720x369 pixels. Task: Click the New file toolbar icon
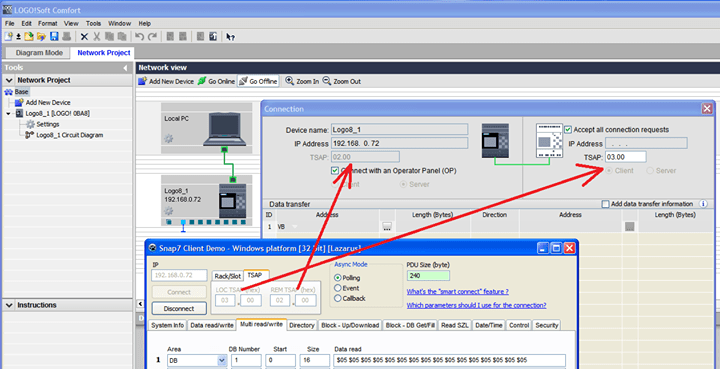pyautogui.click(x=8, y=37)
